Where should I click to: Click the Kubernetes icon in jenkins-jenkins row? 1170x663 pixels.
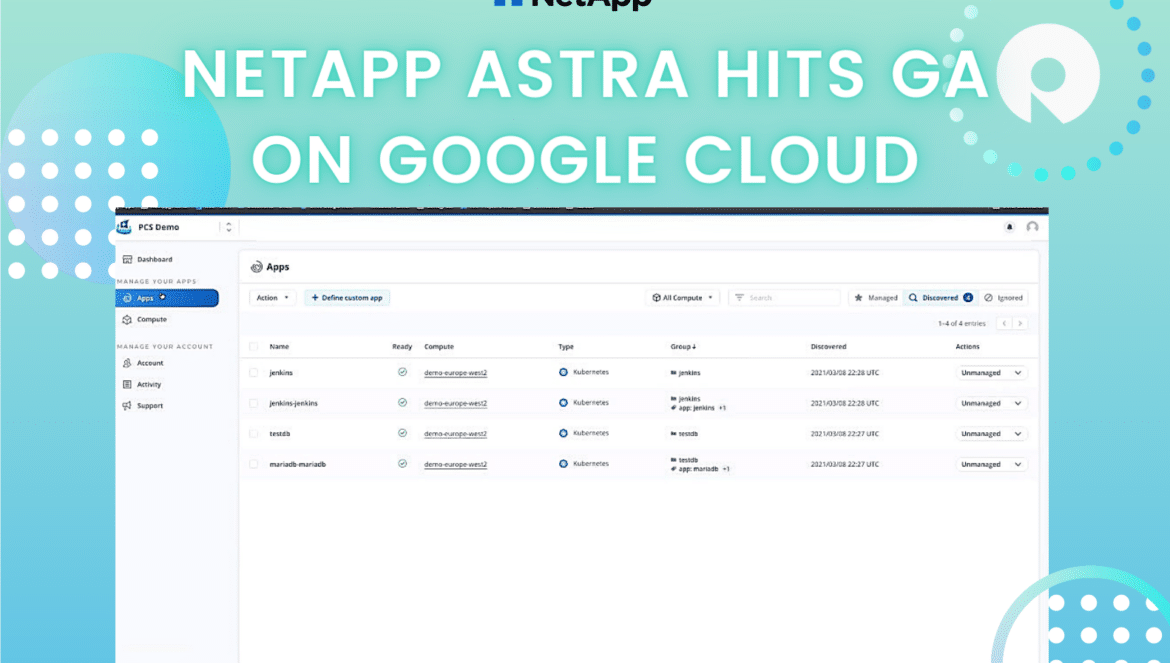coord(563,403)
